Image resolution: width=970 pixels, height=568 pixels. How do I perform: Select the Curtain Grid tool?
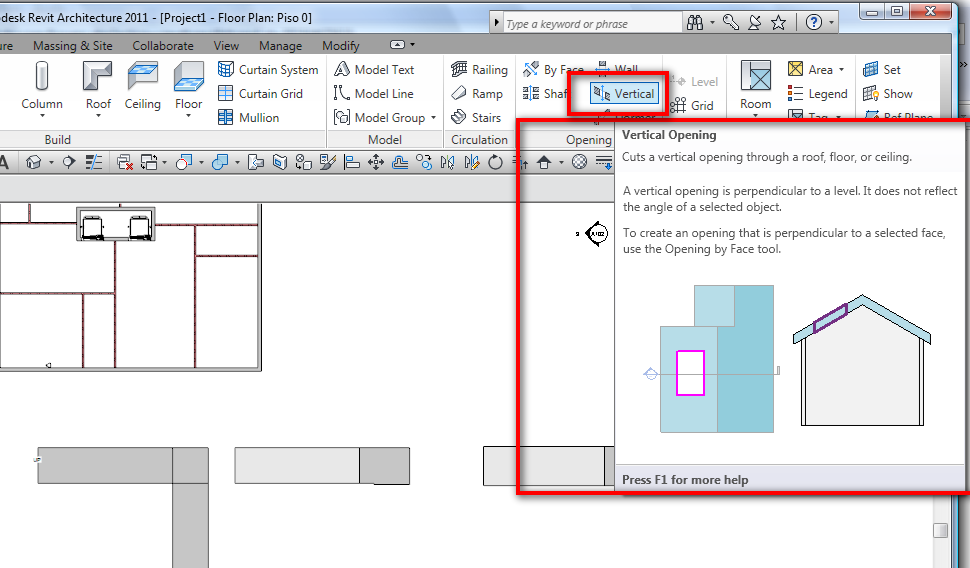(260, 93)
